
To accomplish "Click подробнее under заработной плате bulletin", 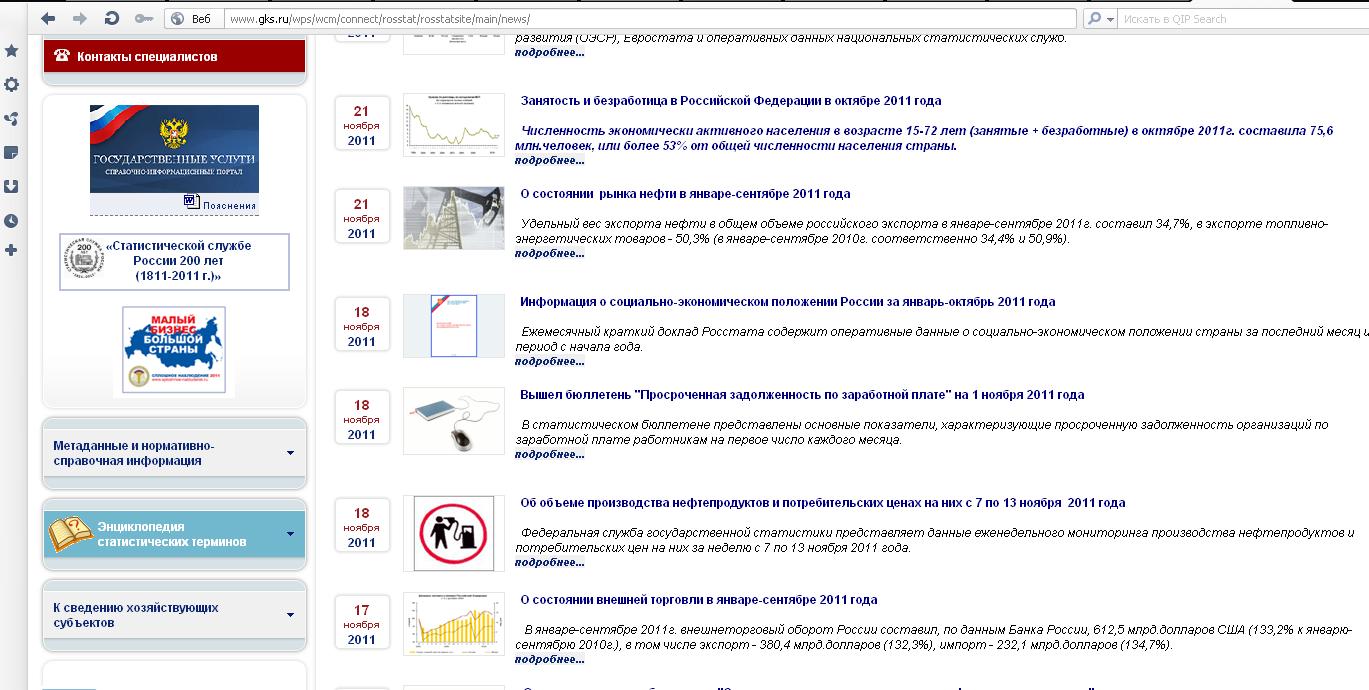I will tap(550, 454).
